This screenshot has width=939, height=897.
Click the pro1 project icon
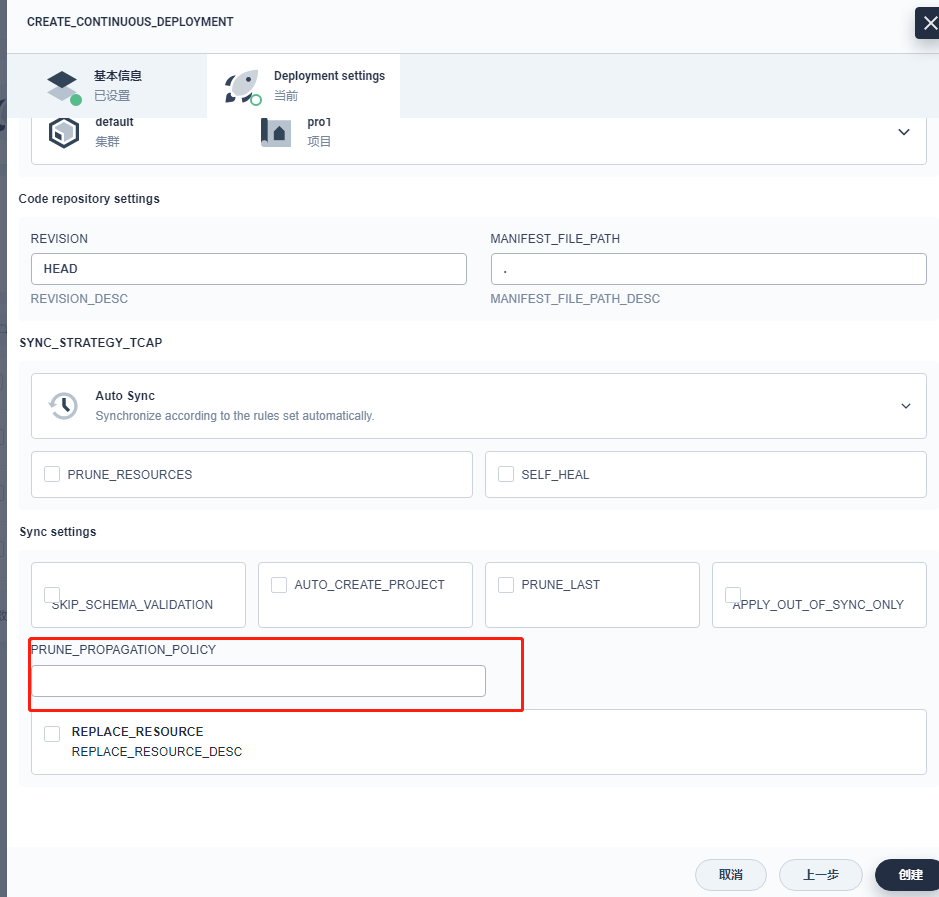(x=275, y=131)
